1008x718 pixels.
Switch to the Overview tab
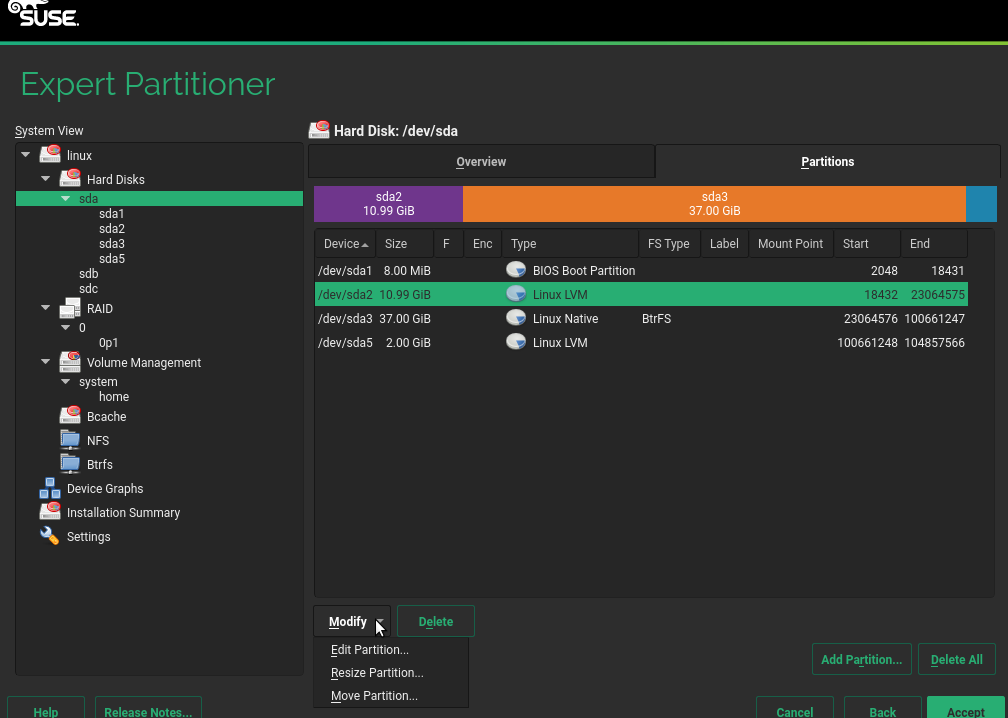pyautogui.click(x=481, y=162)
